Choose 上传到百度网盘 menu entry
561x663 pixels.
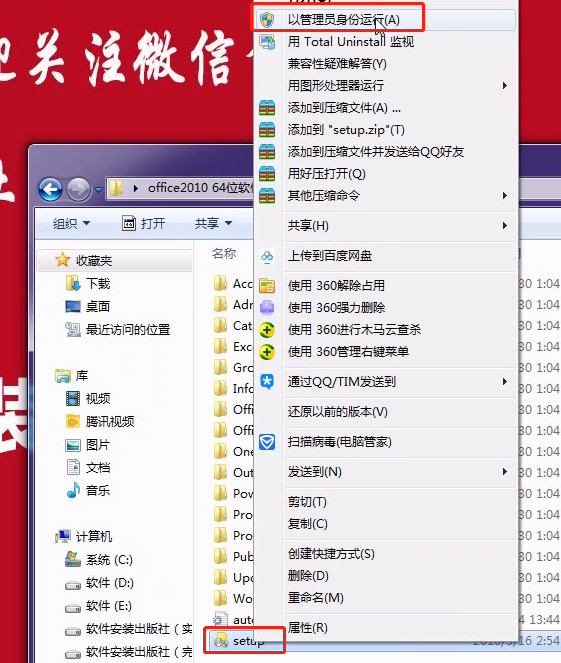pyautogui.click(x=330, y=256)
